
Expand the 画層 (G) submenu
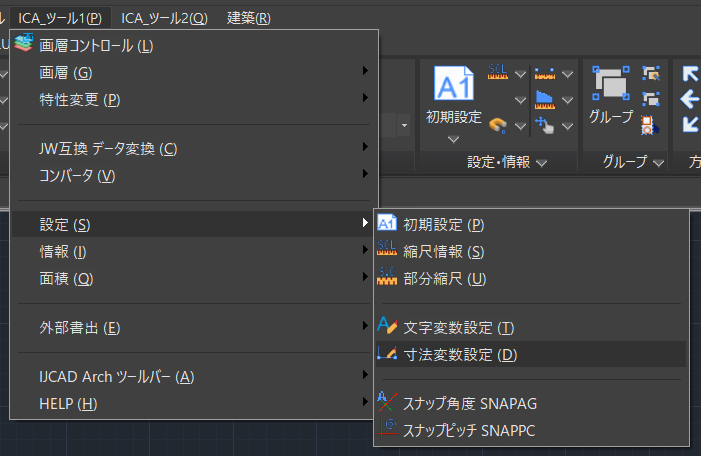(x=194, y=72)
